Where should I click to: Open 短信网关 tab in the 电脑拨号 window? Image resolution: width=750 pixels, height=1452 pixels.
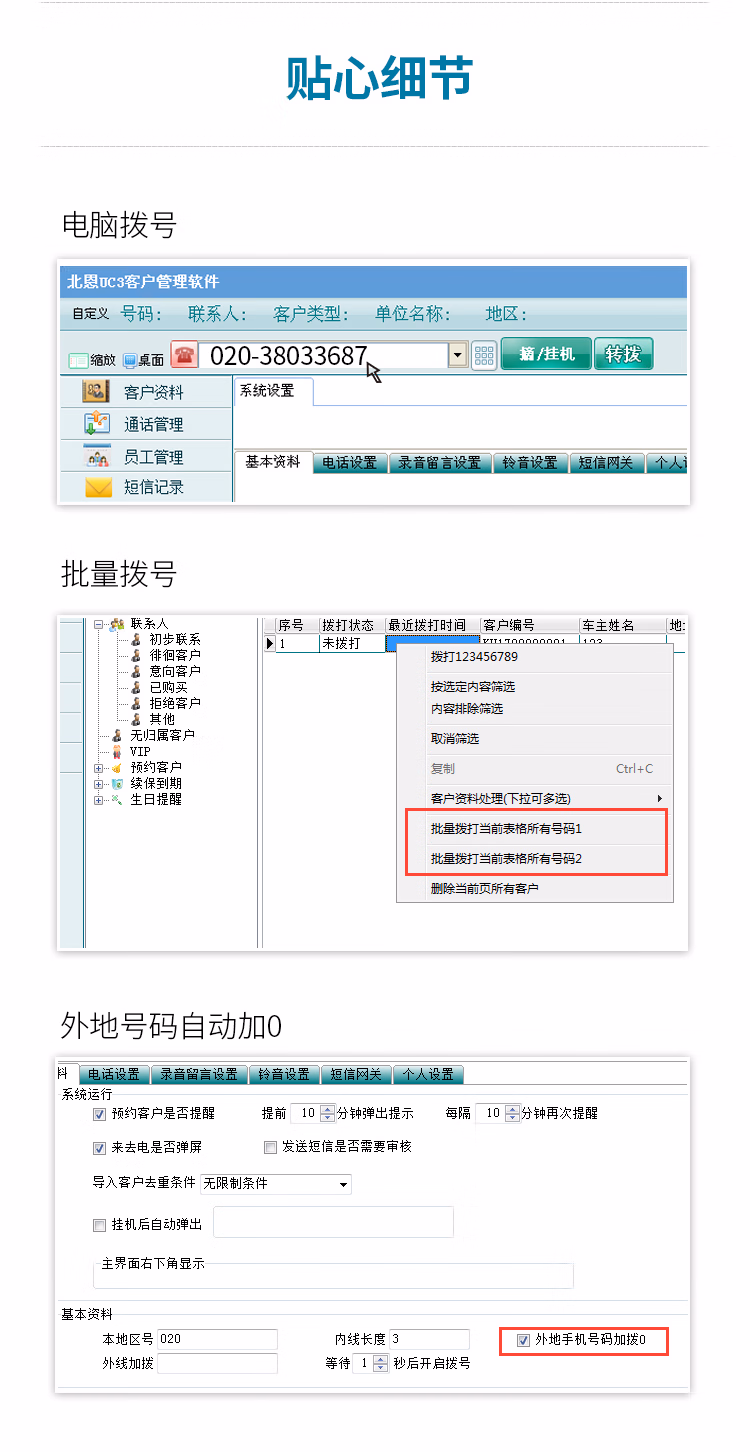(x=607, y=463)
